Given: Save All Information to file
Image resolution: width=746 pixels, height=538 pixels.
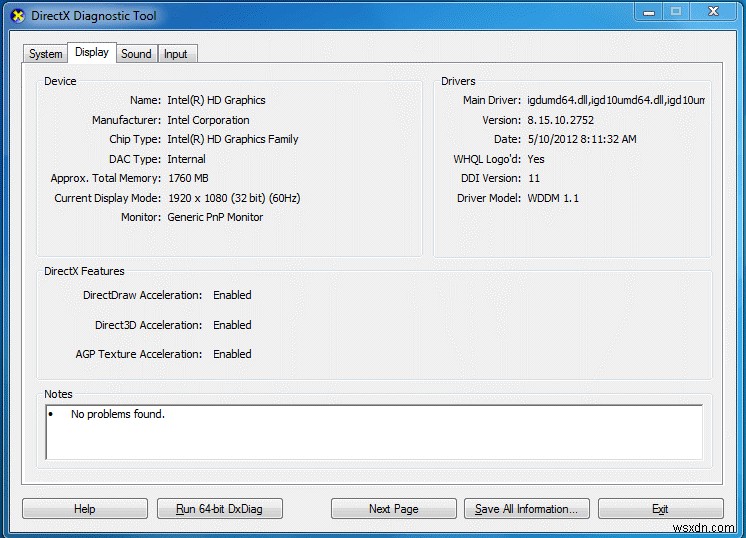Looking at the screenshot, I should click(x=526, y=509).
